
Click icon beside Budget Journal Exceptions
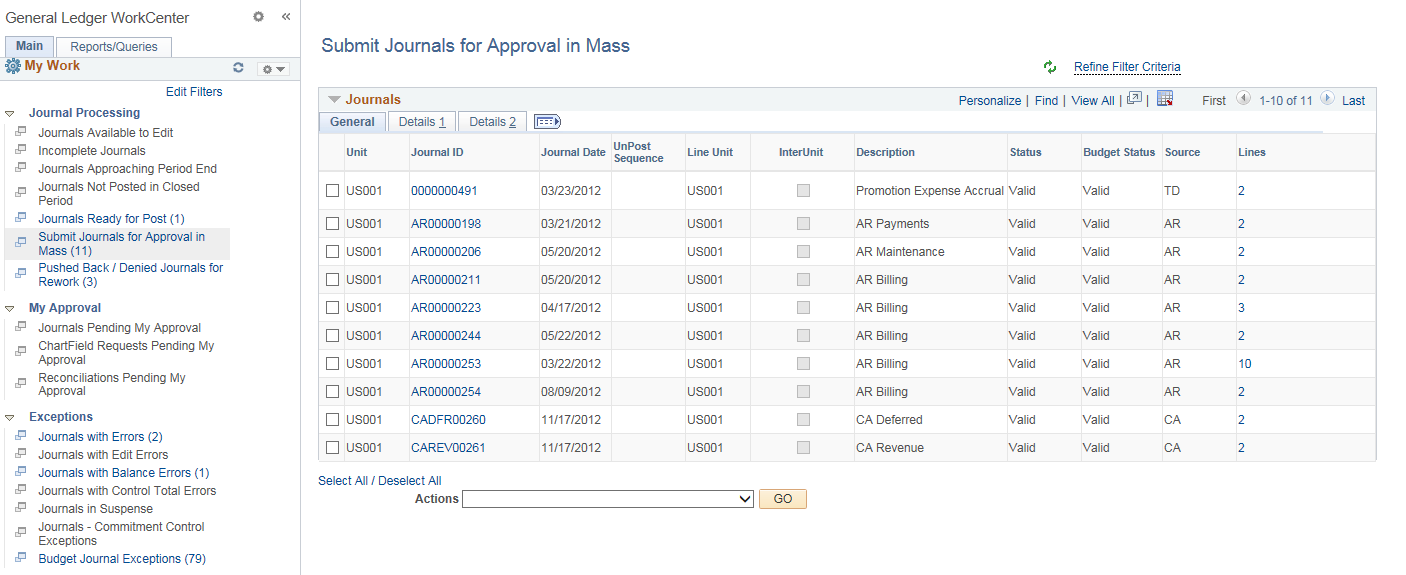click(x=21, y=558)
